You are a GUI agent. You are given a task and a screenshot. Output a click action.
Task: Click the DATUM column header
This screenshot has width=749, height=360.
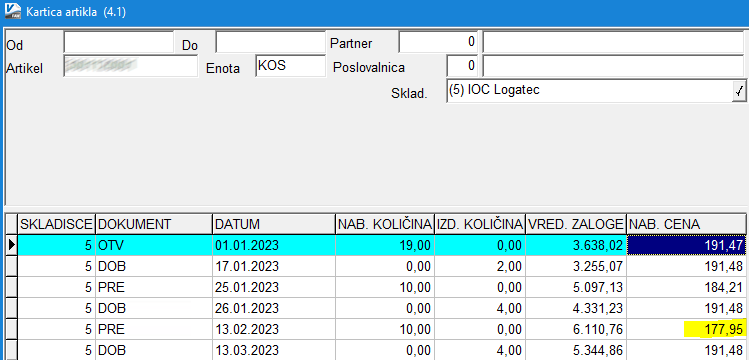pyautogui.click(x=274, y=224)
